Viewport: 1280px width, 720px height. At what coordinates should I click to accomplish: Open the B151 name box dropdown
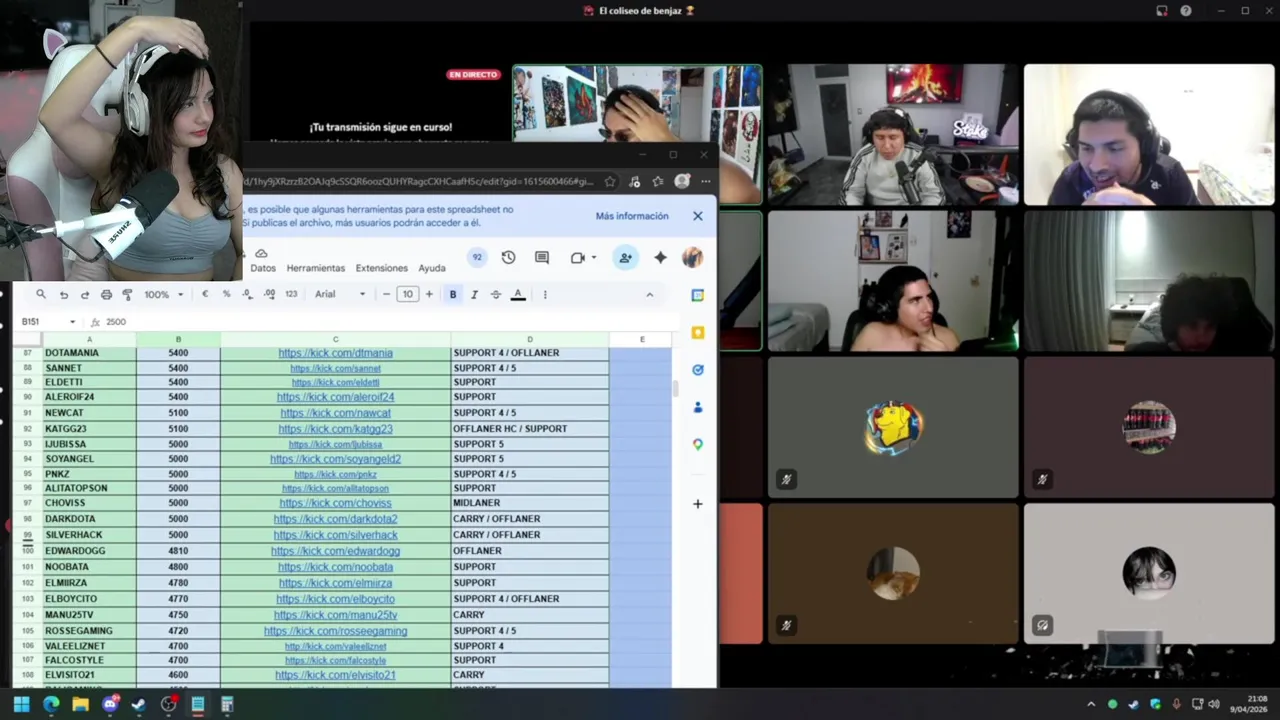[x=72, y=322]
